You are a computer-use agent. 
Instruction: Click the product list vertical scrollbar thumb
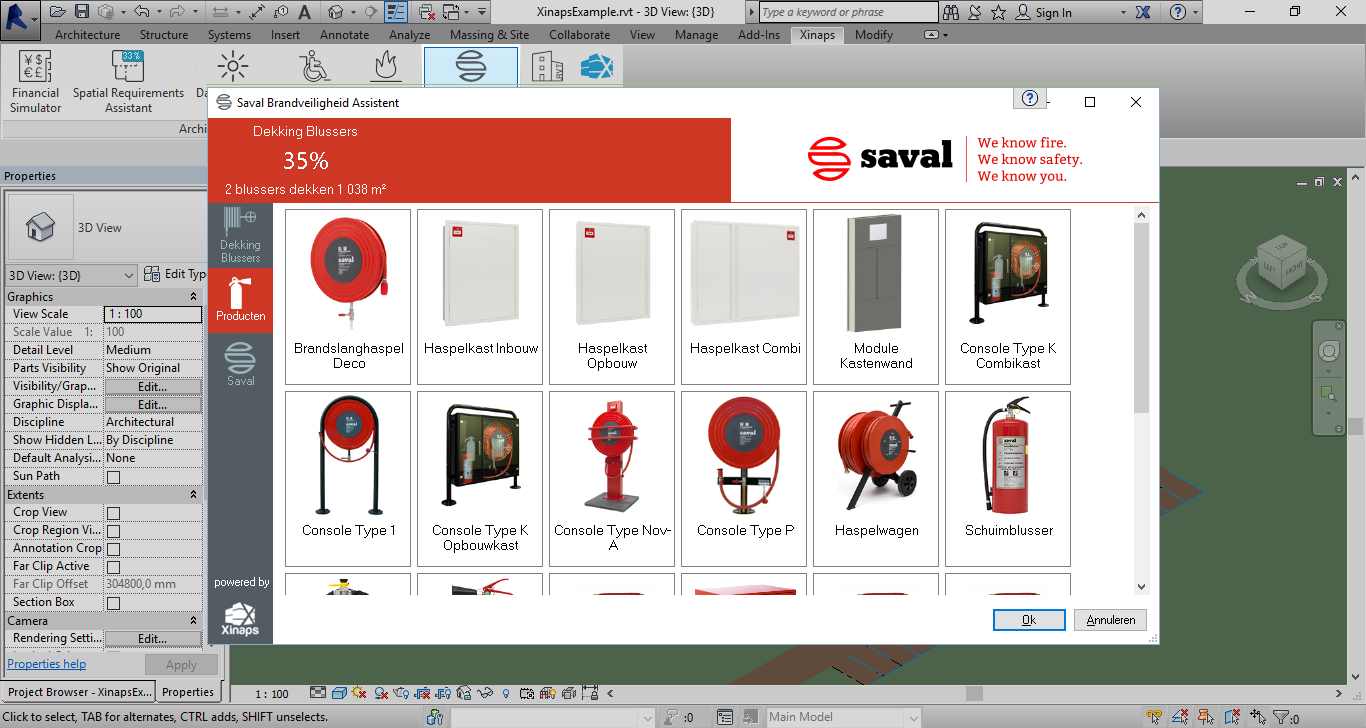(1142, 318)
